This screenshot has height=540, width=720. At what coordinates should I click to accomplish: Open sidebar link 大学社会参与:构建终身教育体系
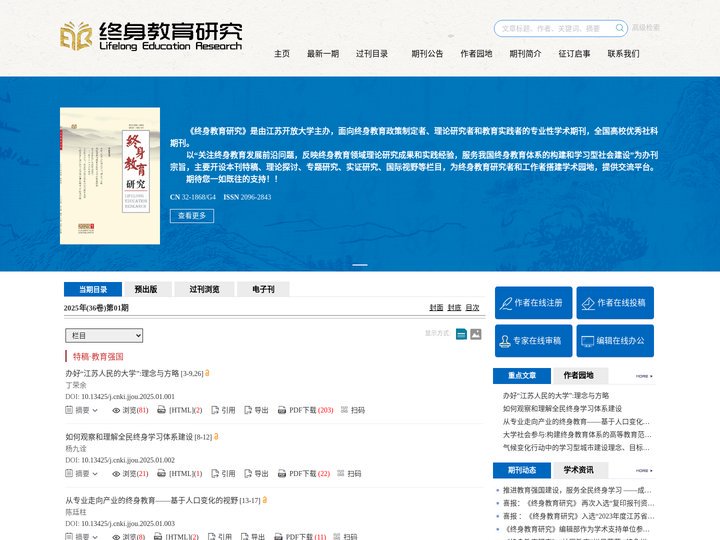(577, 434)
